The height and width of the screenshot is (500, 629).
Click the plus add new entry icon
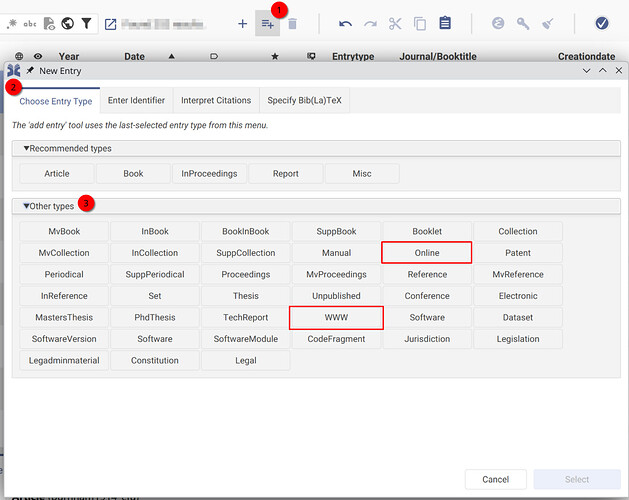tap(242, 24)
